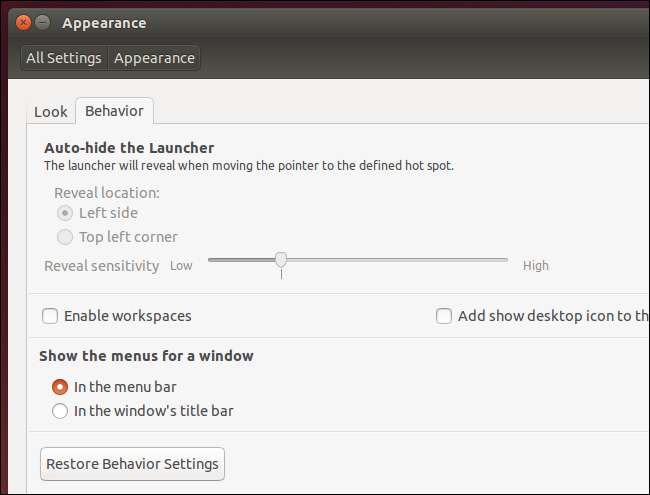Select In the menu bar option
650x495 pixels.
pos(60,386)
